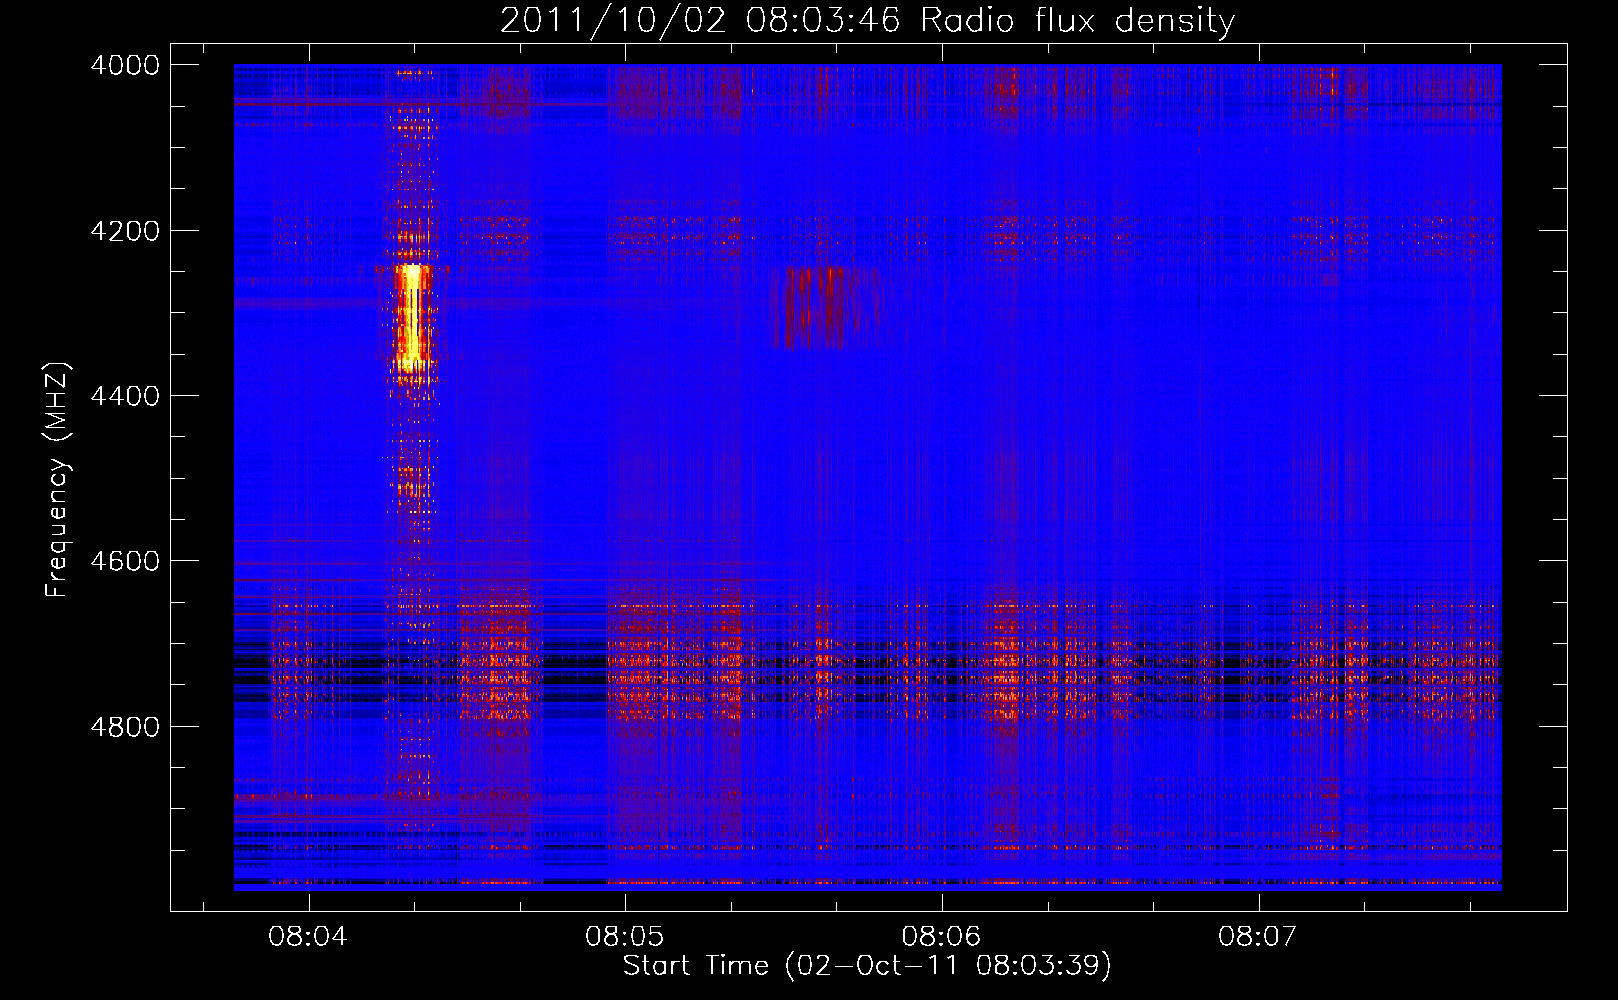The height and width of the screenshot is (1000, 1618).
Task: Click the 'Frequency (MHZ)' axis title
Action: click(x=58, y=480)
